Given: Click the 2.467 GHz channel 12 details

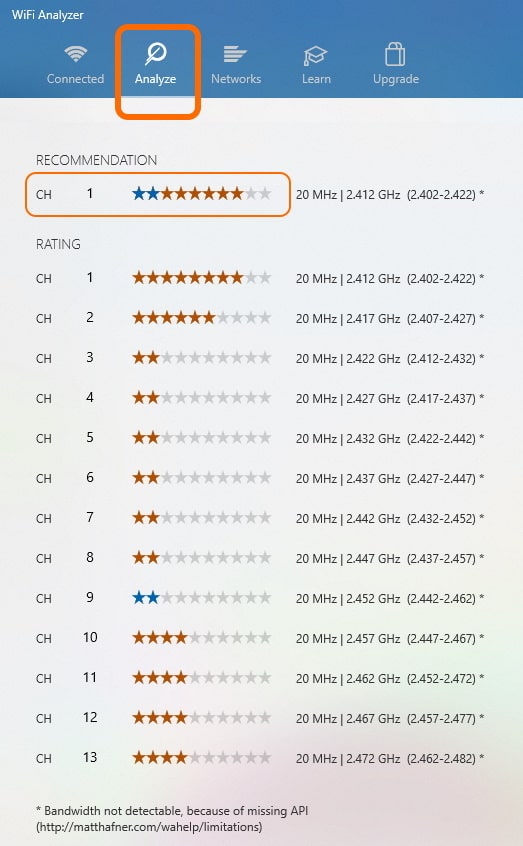Looking at the screenshot, I should point(390,718).
